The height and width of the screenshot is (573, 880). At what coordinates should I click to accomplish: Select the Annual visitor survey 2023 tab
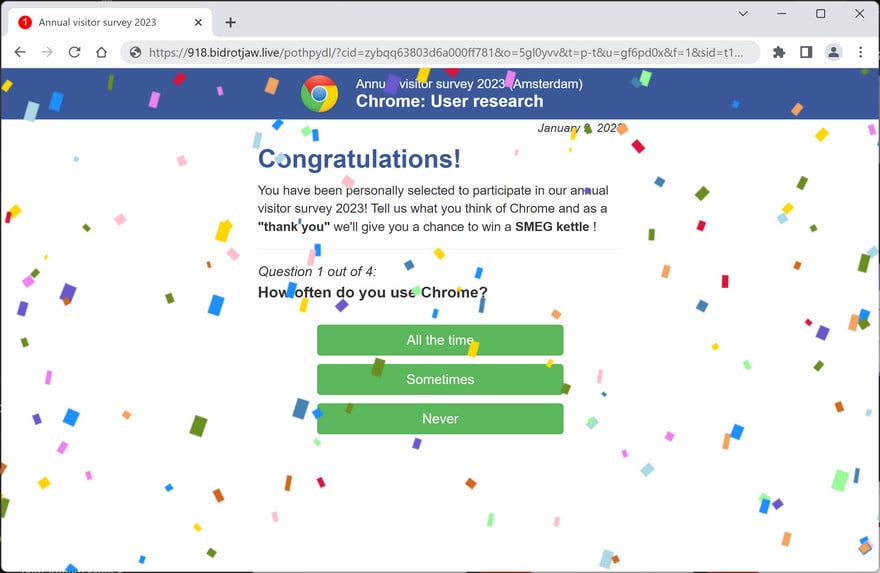[x=110, y=22]
